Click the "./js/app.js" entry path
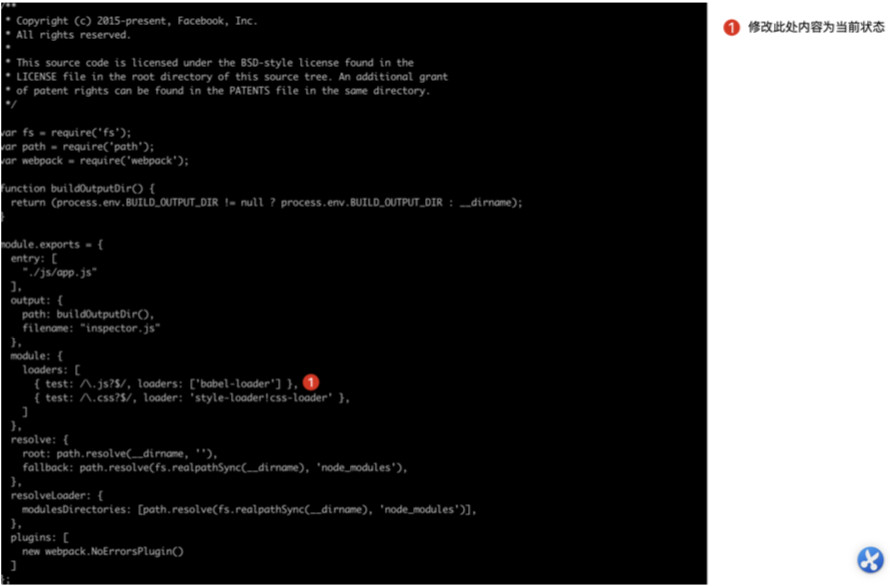 click(60, 272)
